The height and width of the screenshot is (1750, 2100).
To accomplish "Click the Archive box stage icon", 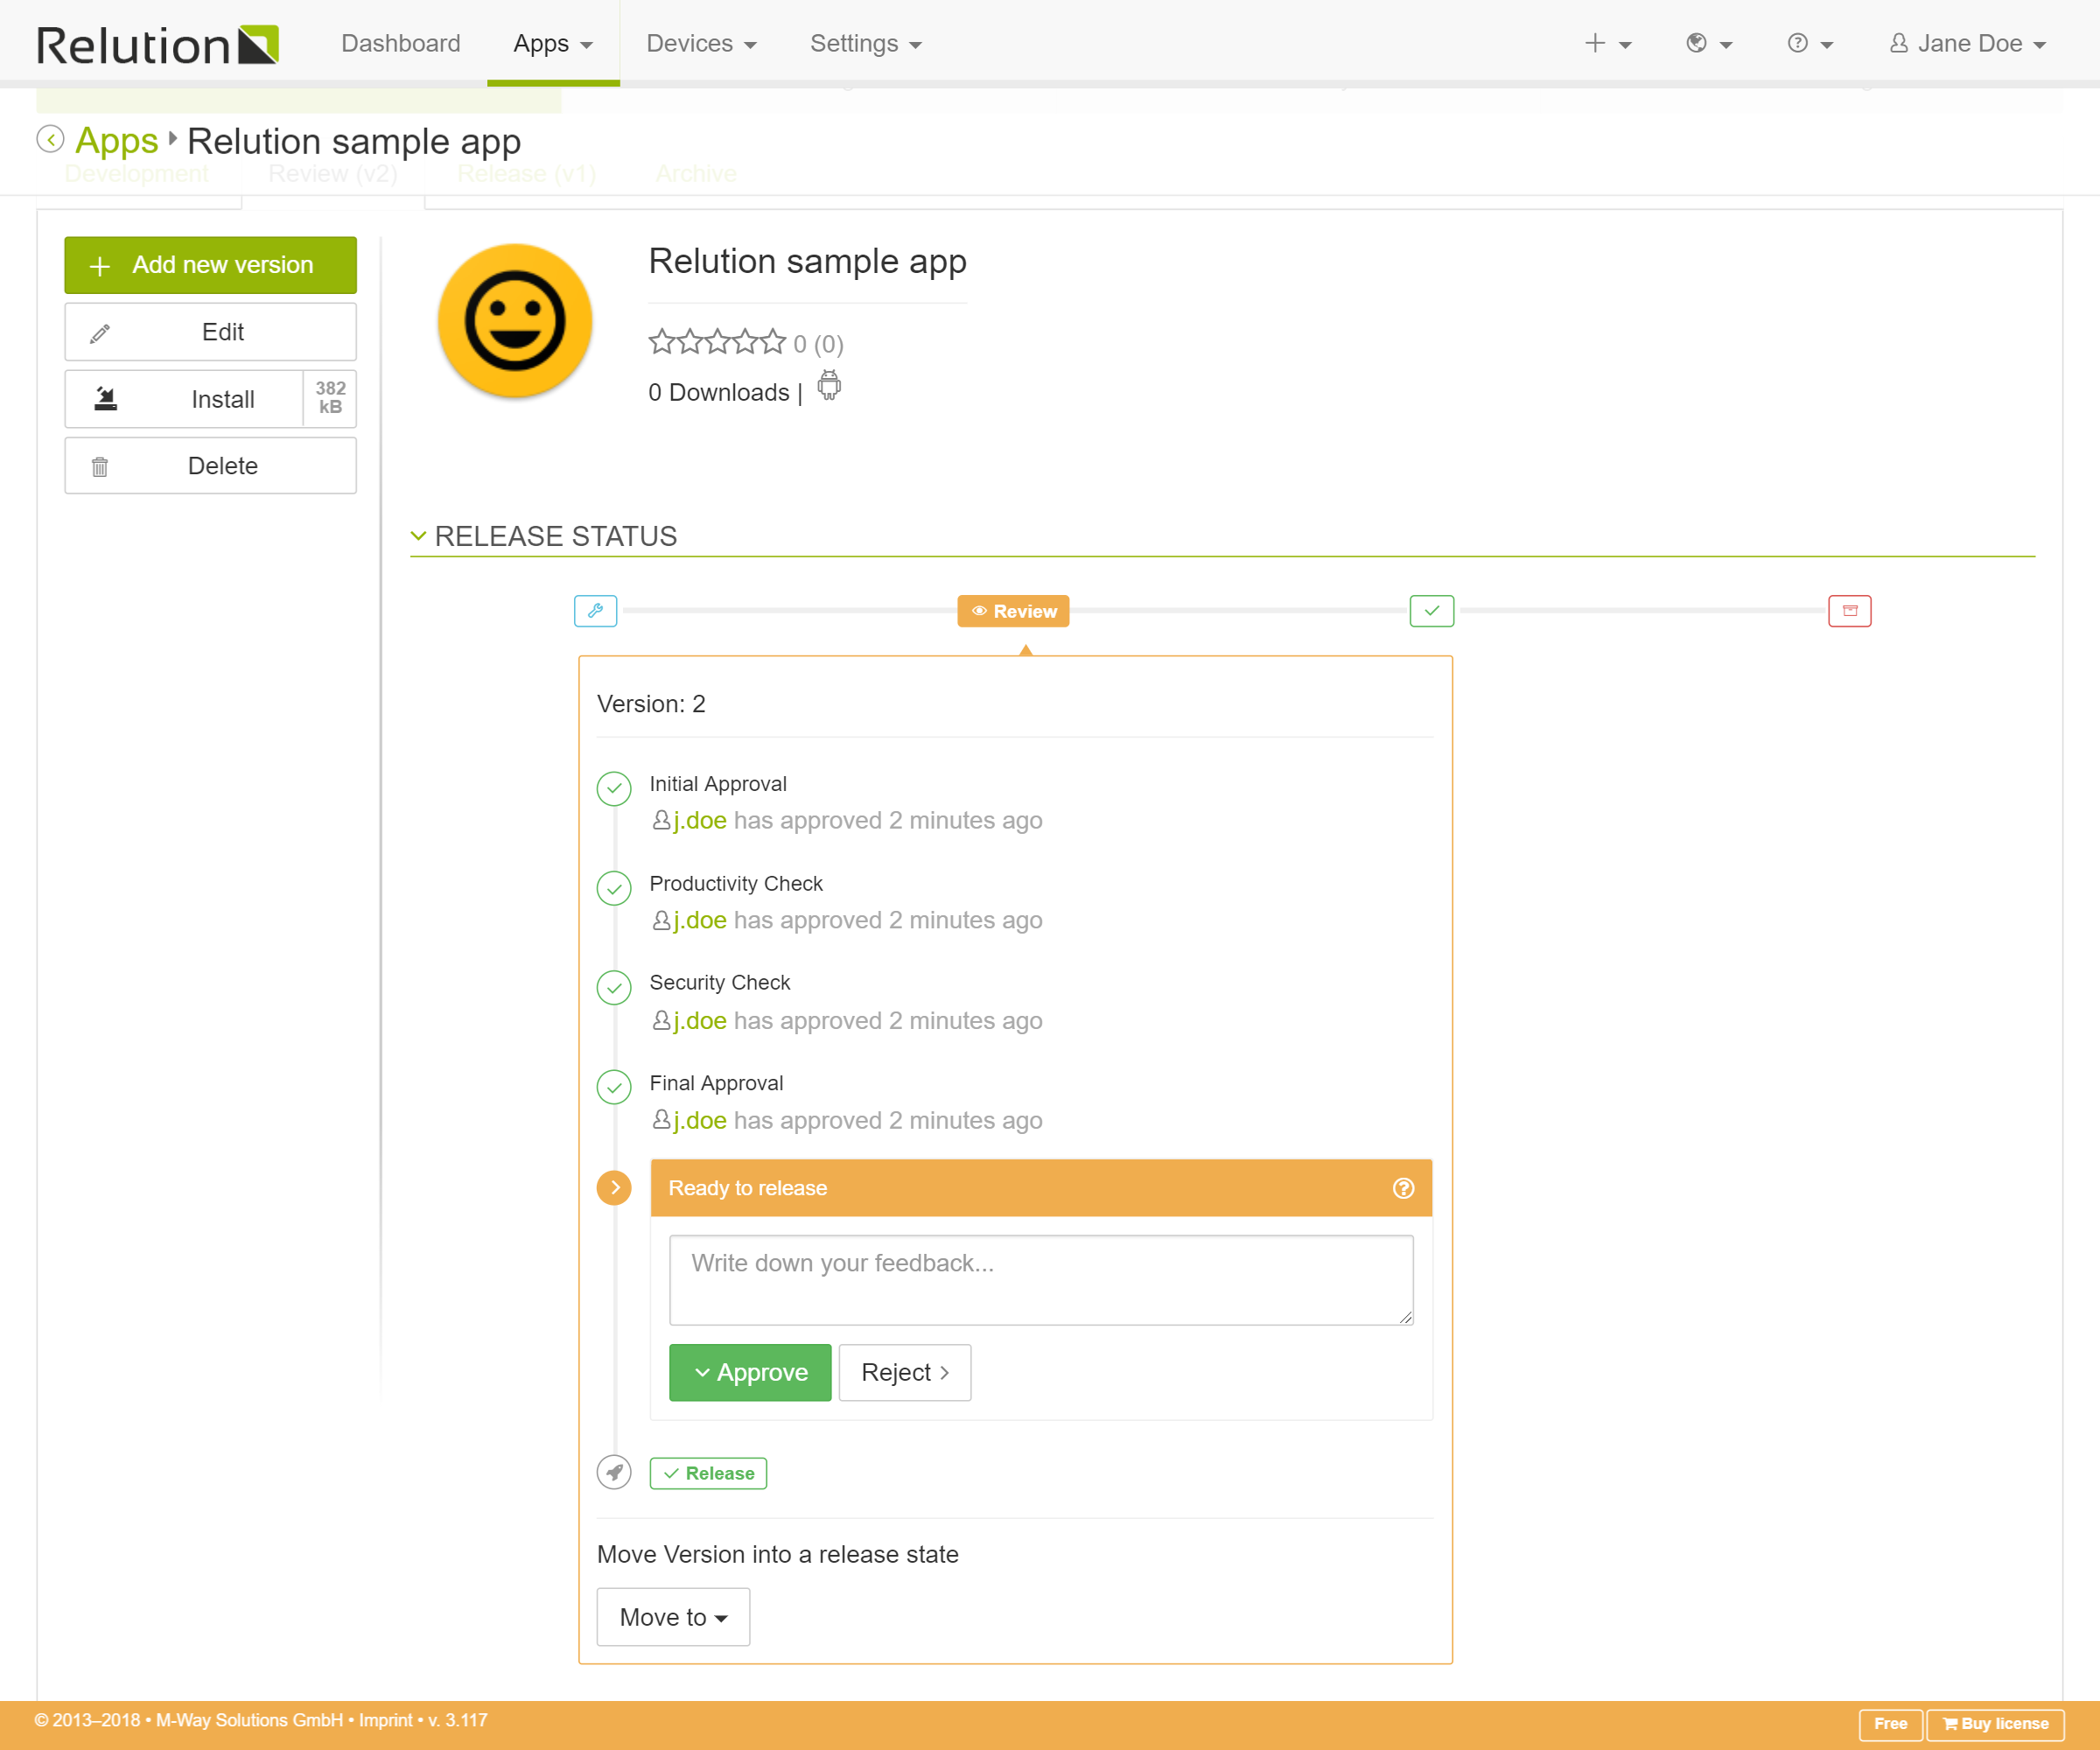I will tap(1850, 611).
